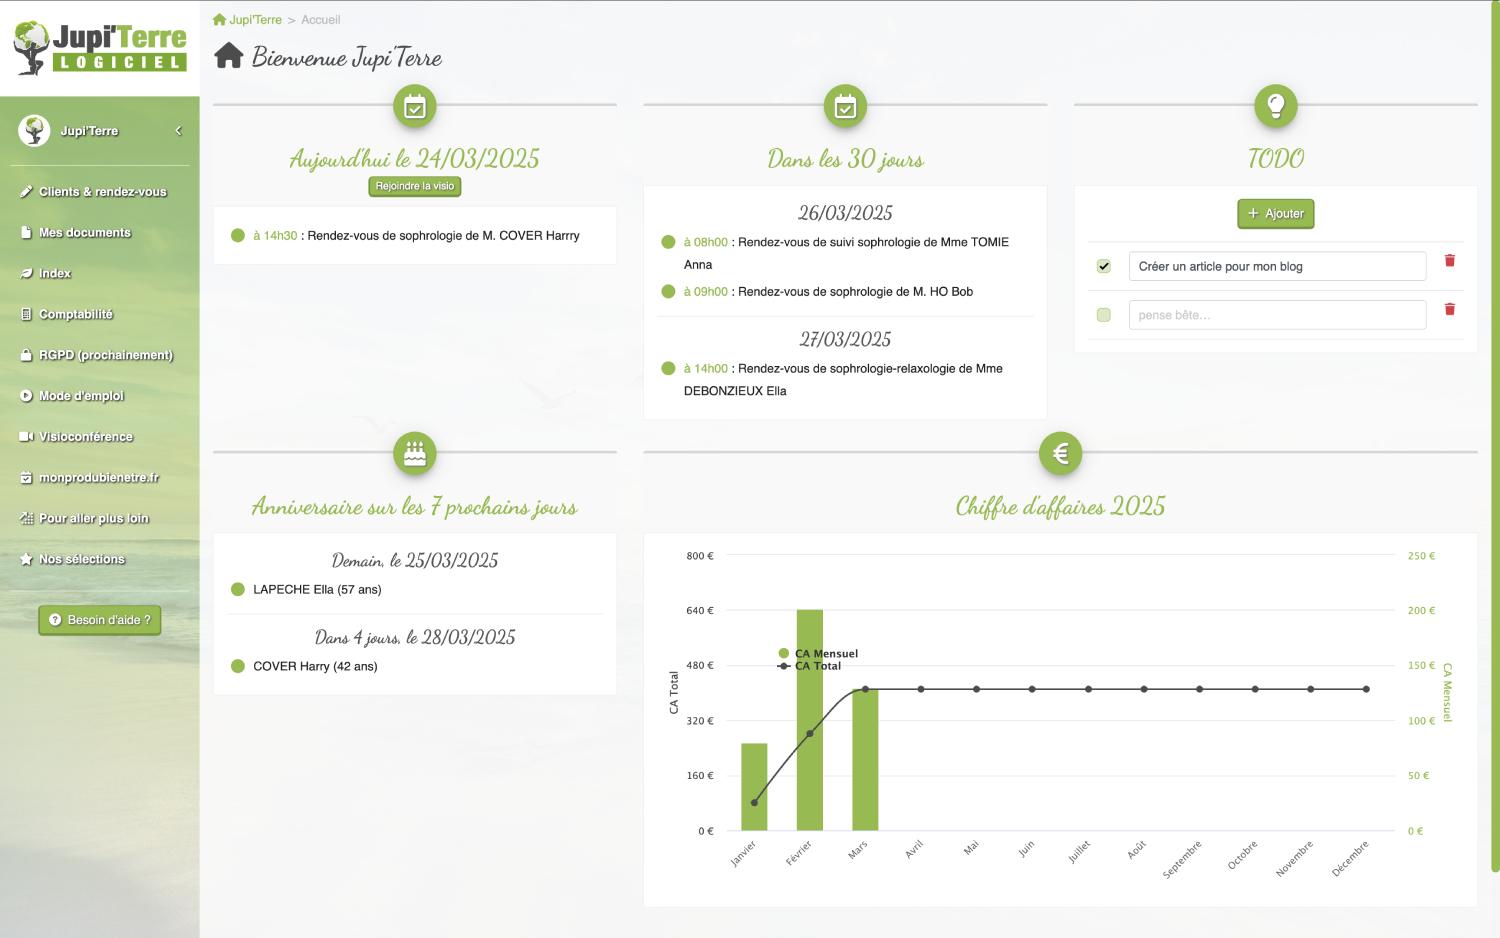This screenshot has width=1500, height=938.
Task: Click the calendar icon above Aujourd'hui section
Action: click(x=414, y=107)
